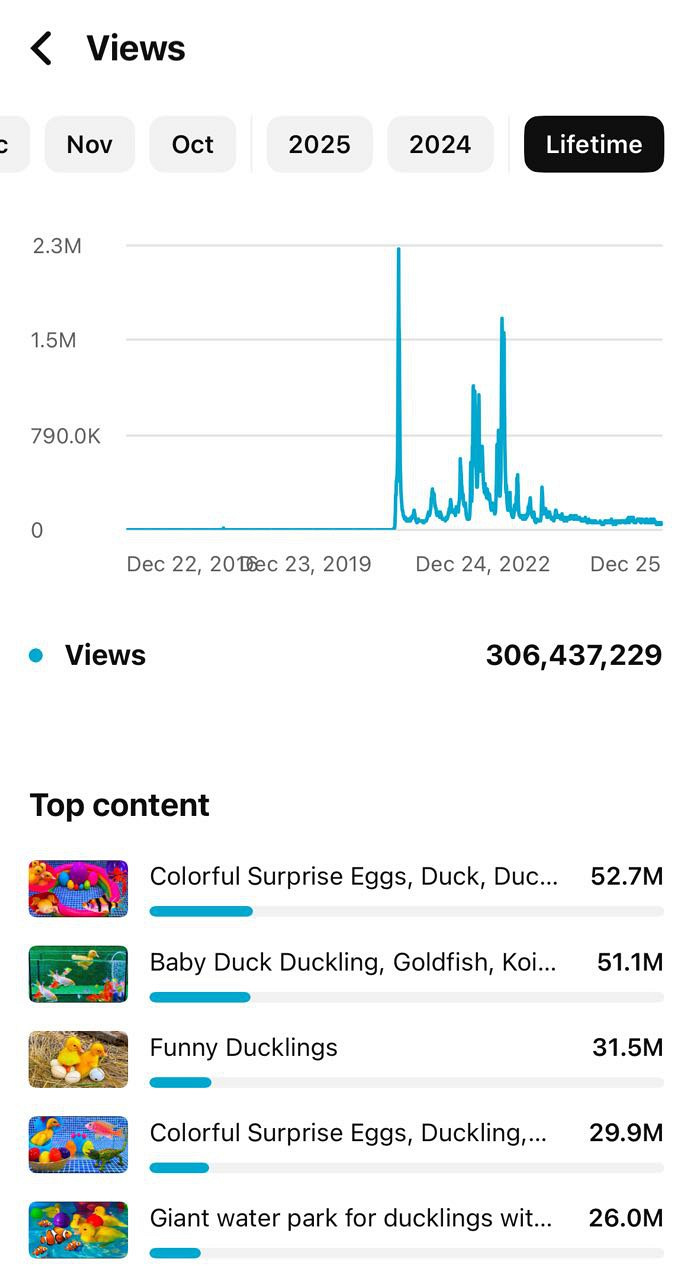Select the Lifetime time range
Screen dimensions: 693x1280
pyautogui.click(x=593, y=144)
